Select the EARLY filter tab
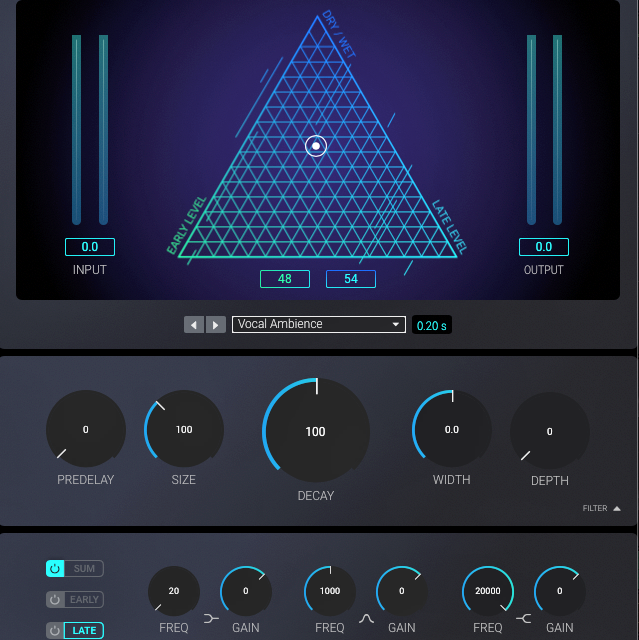This screenshot has width=639, height=640. tap(85, 600)
